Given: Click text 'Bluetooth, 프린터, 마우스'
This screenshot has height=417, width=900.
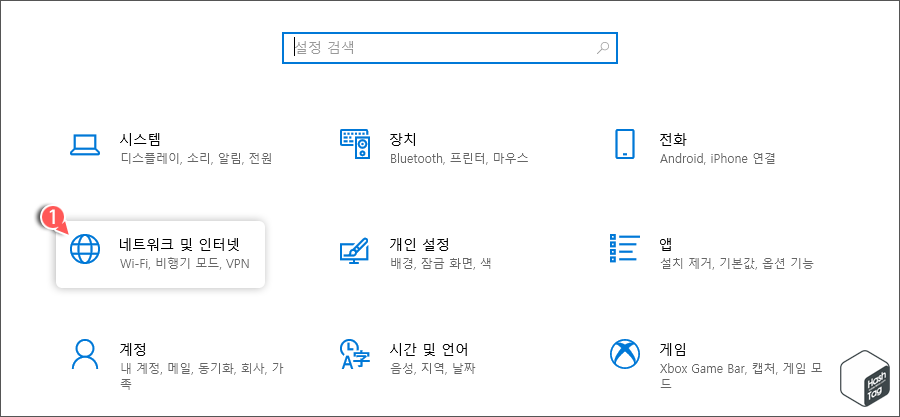Looking at the screenshot, I should point(459,158).
